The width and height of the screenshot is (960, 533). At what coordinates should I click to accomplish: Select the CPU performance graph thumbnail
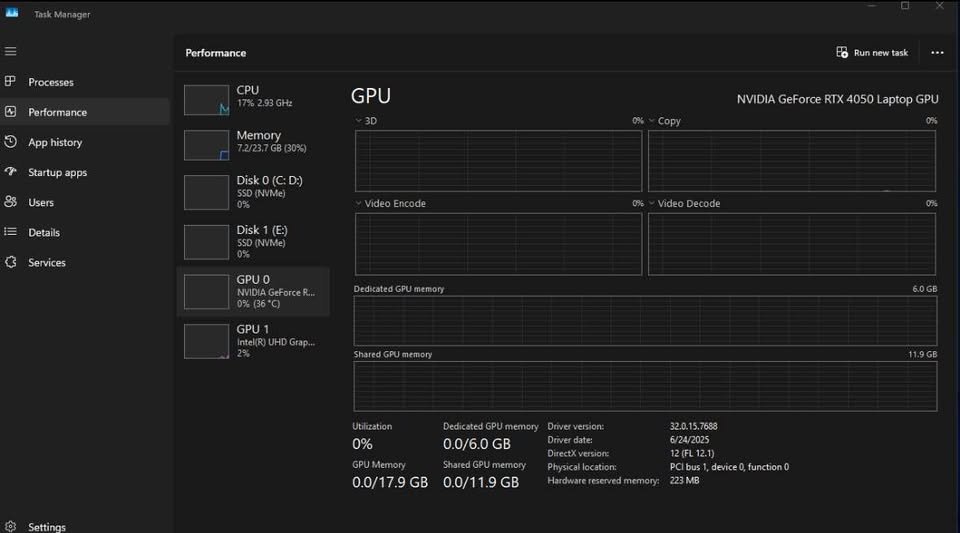pos(206,100)
